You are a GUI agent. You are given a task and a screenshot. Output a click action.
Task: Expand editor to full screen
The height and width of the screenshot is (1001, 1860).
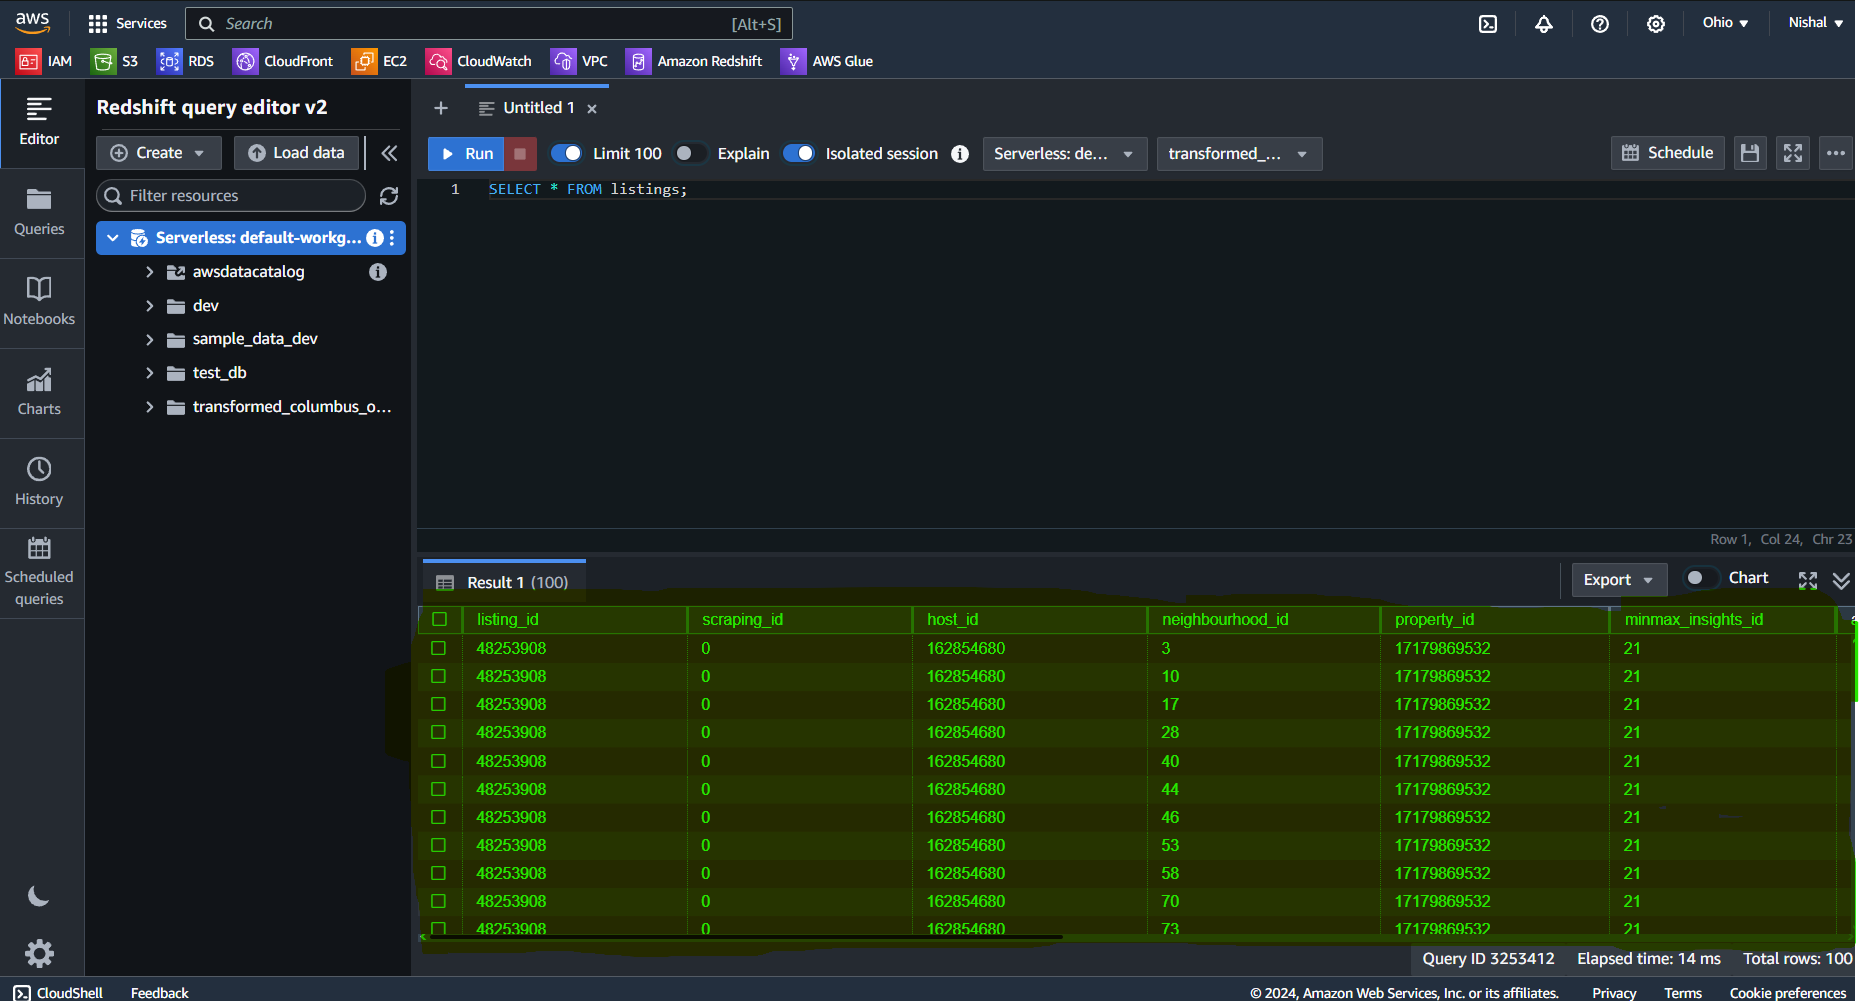point(1793,153)
